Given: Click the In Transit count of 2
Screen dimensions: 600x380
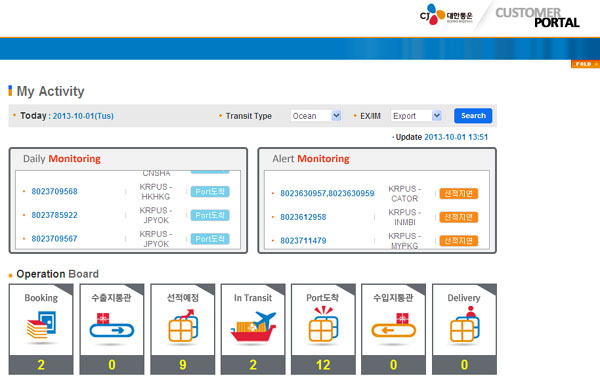Looking at the screenshot, I should pos(253,365).
